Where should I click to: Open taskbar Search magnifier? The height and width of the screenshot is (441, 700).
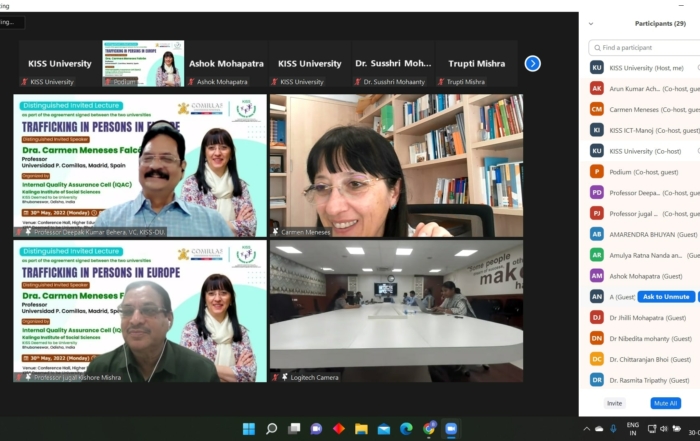pos(271,428)
